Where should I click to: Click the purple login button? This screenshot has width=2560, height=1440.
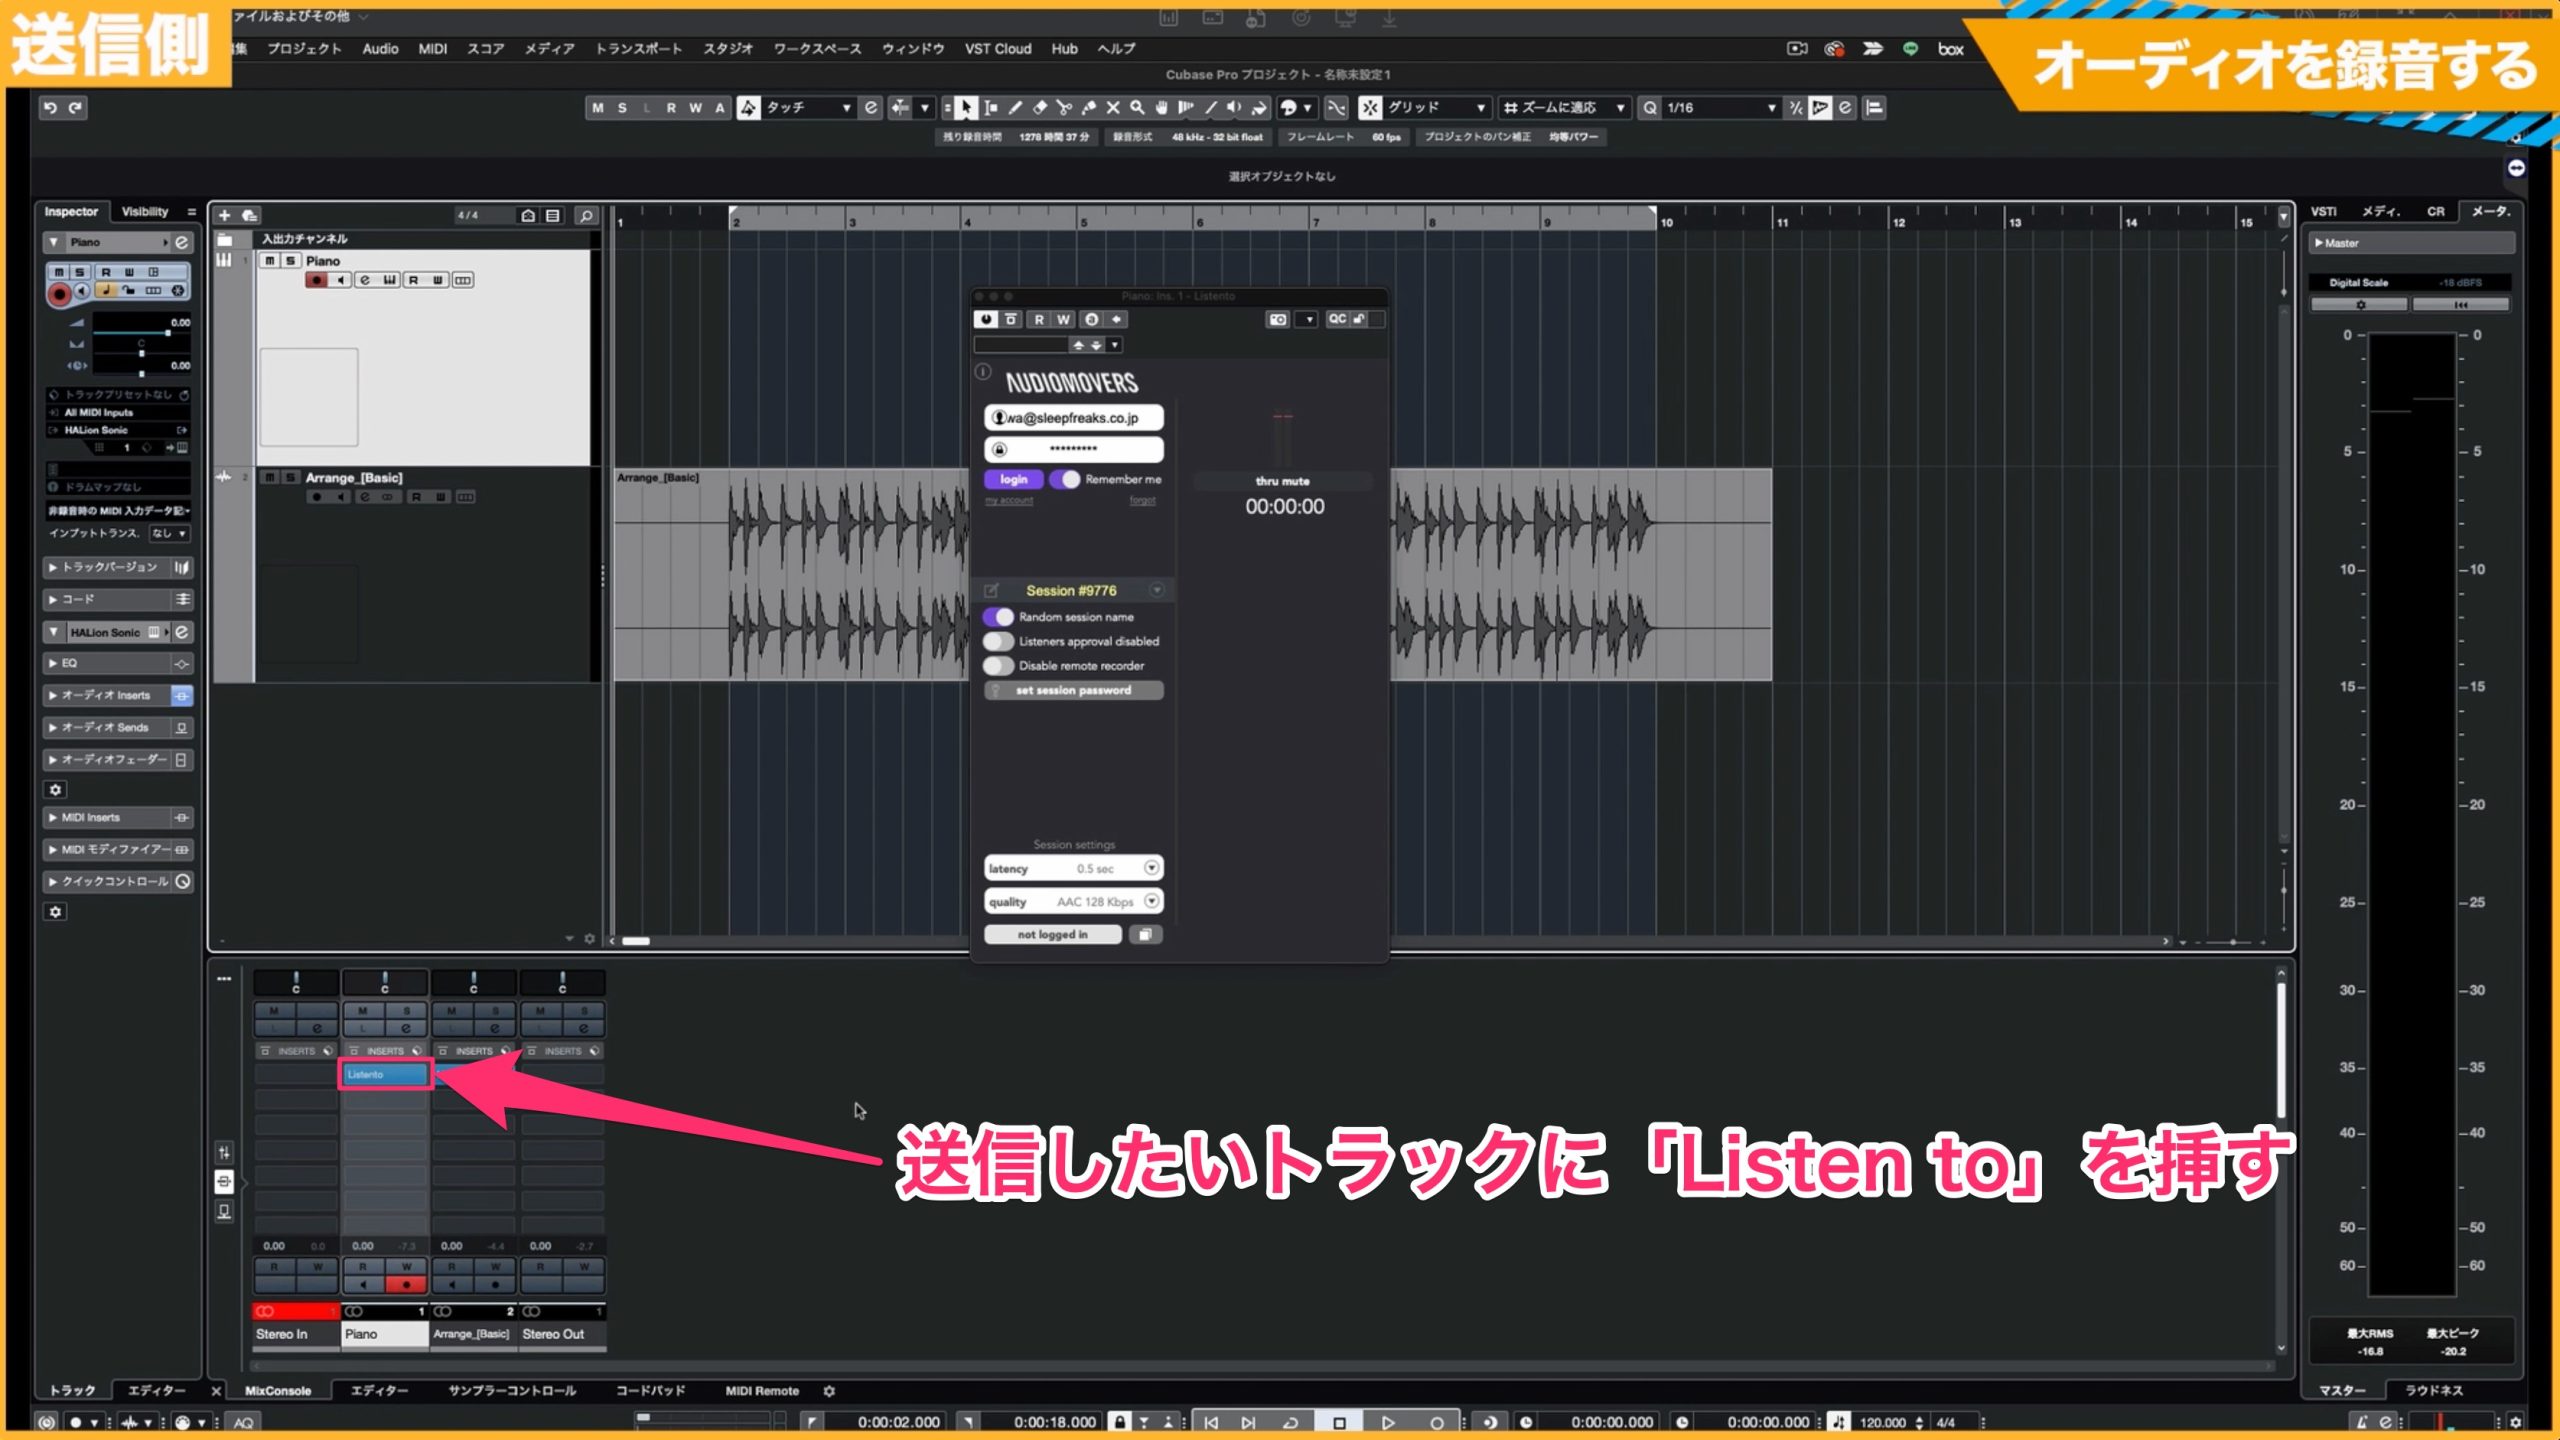coord(1014,479)
